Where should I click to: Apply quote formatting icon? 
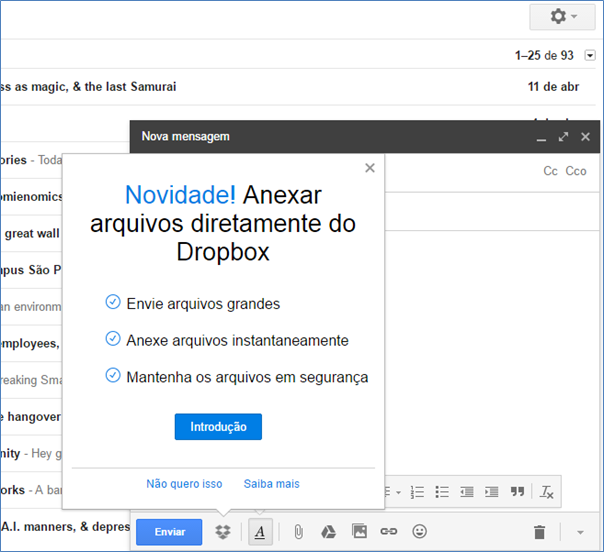(x=517, y=492)
